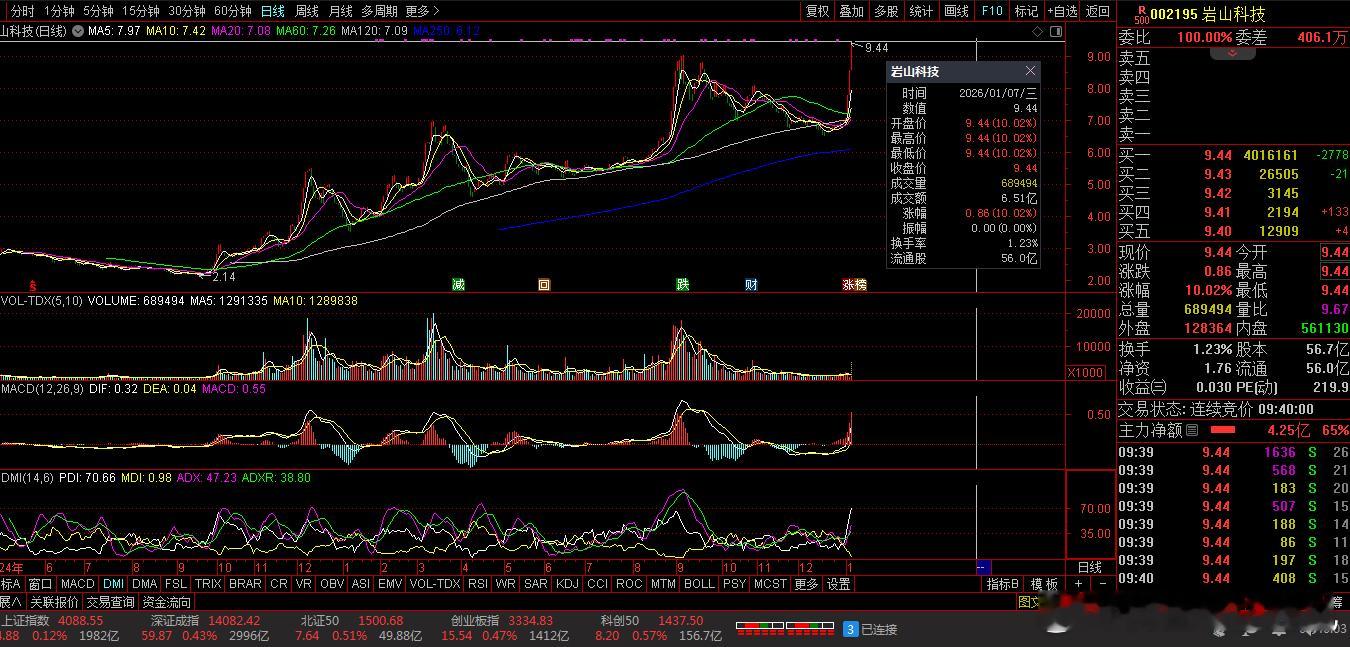
Task: Open F10 company info
Action: [992, 11]
